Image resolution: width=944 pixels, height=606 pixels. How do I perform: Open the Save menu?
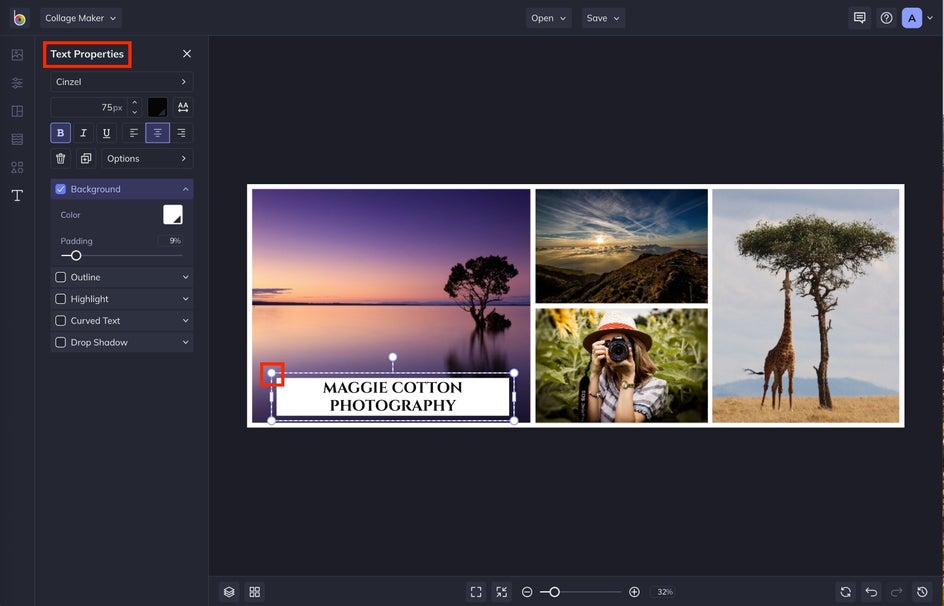pos(603,18)
